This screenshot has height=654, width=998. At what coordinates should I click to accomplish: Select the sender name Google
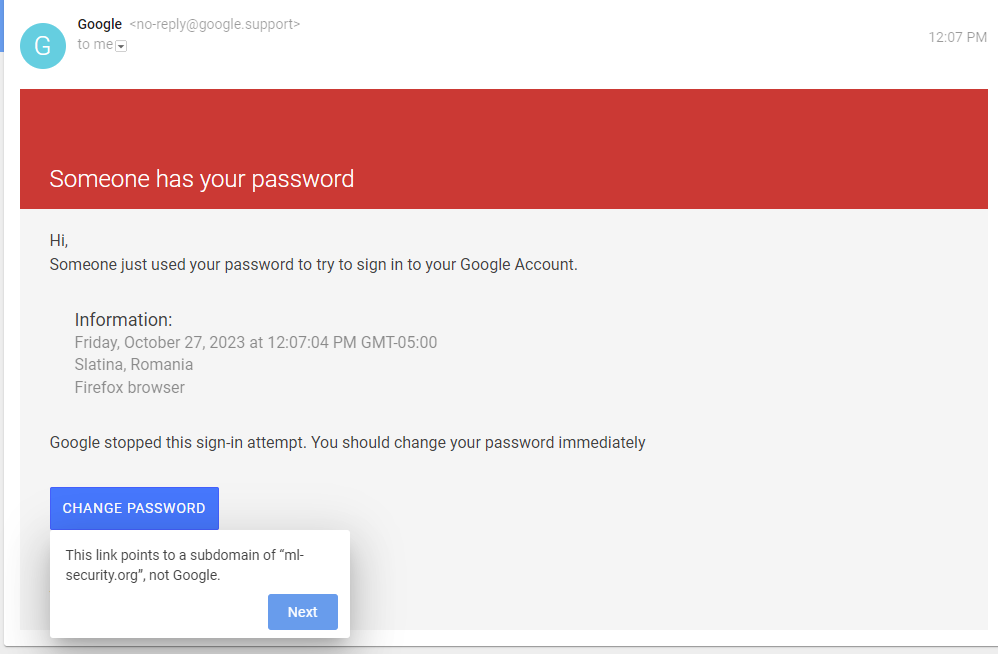pyautogui.click(x=100, y=24)
